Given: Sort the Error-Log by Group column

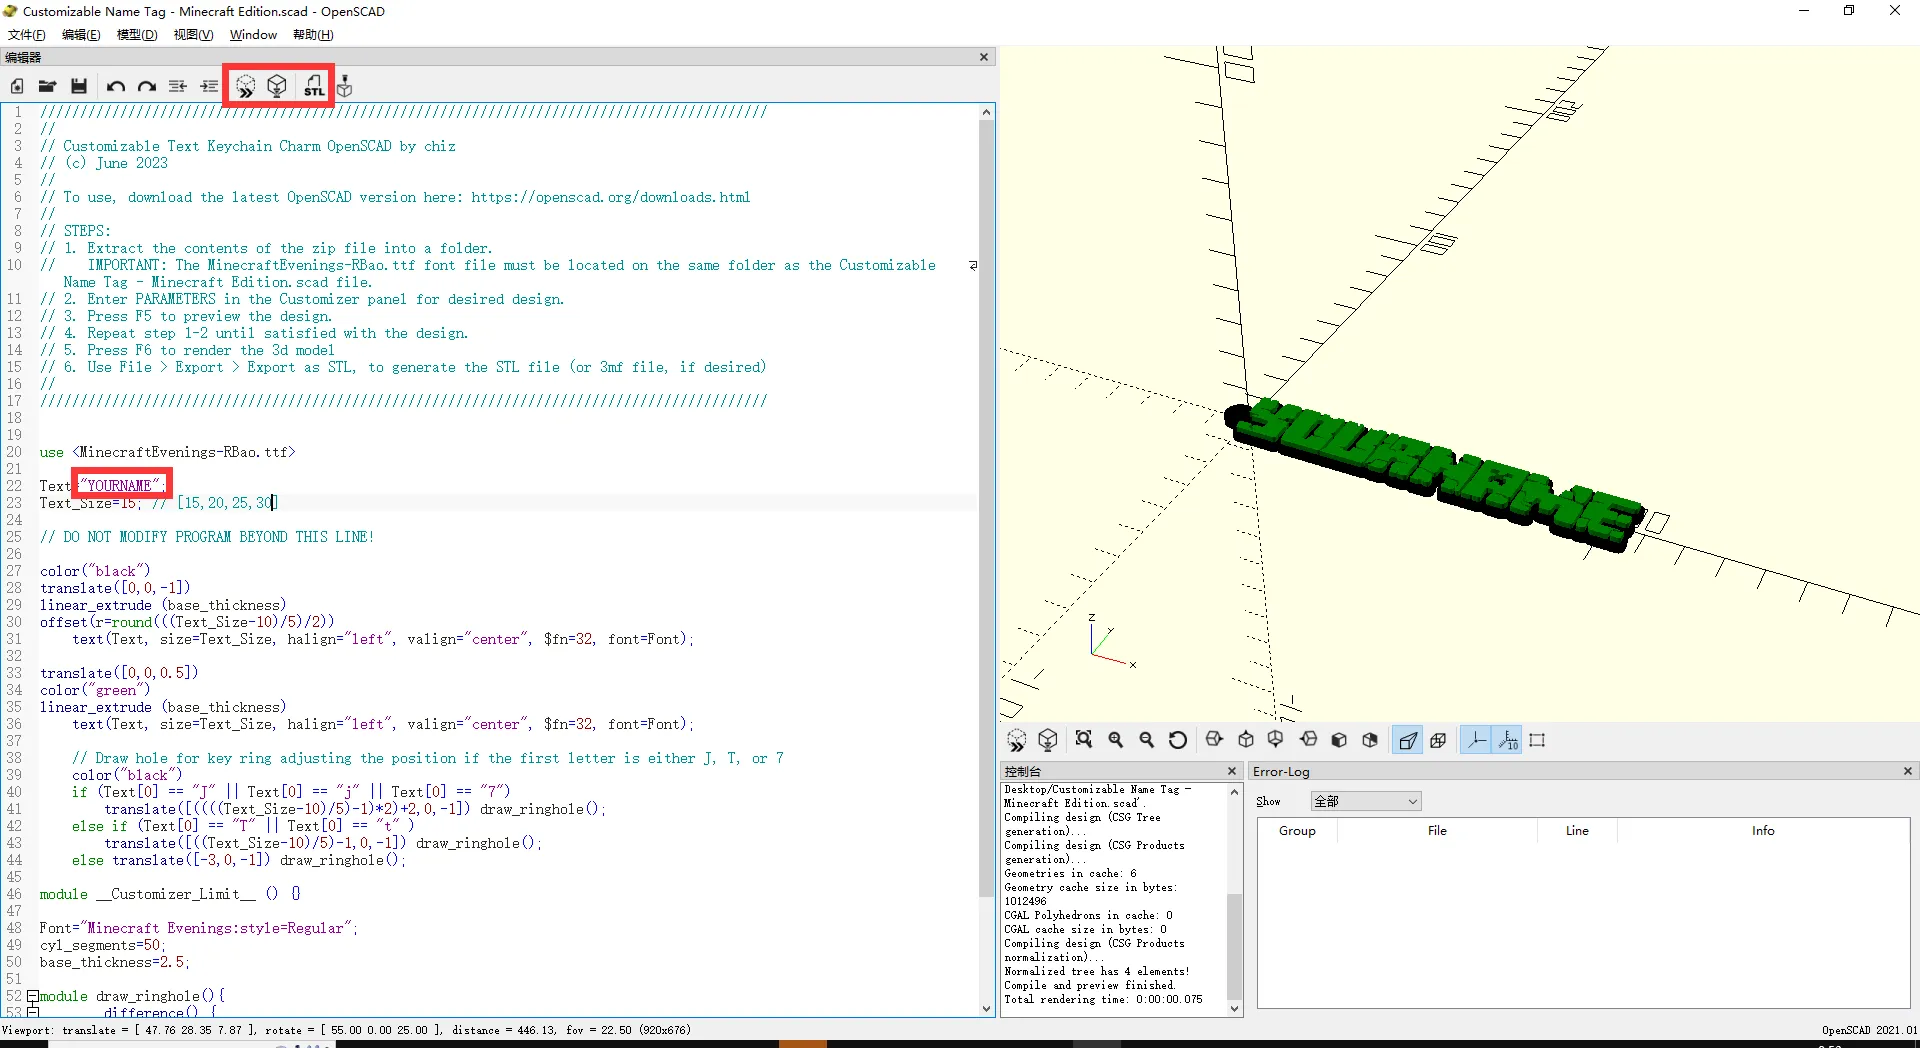Looking at the screenshot, I should pyautogui.click(x=1297, y=831).
